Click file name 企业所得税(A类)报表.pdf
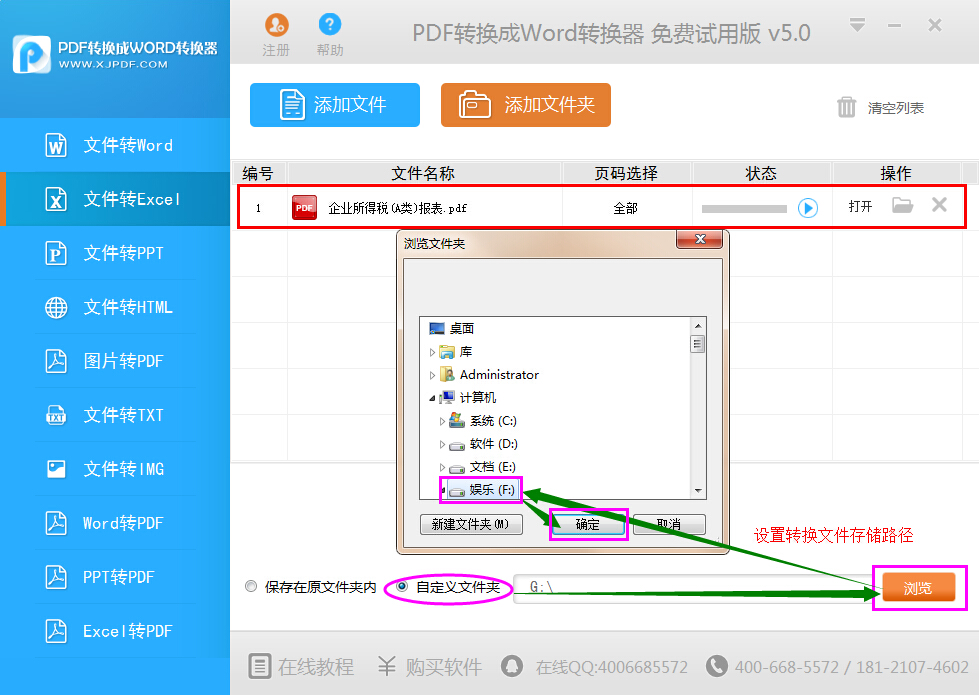This screenshot has height=695, width=979. pyautogui.click(x=398, y=208)
